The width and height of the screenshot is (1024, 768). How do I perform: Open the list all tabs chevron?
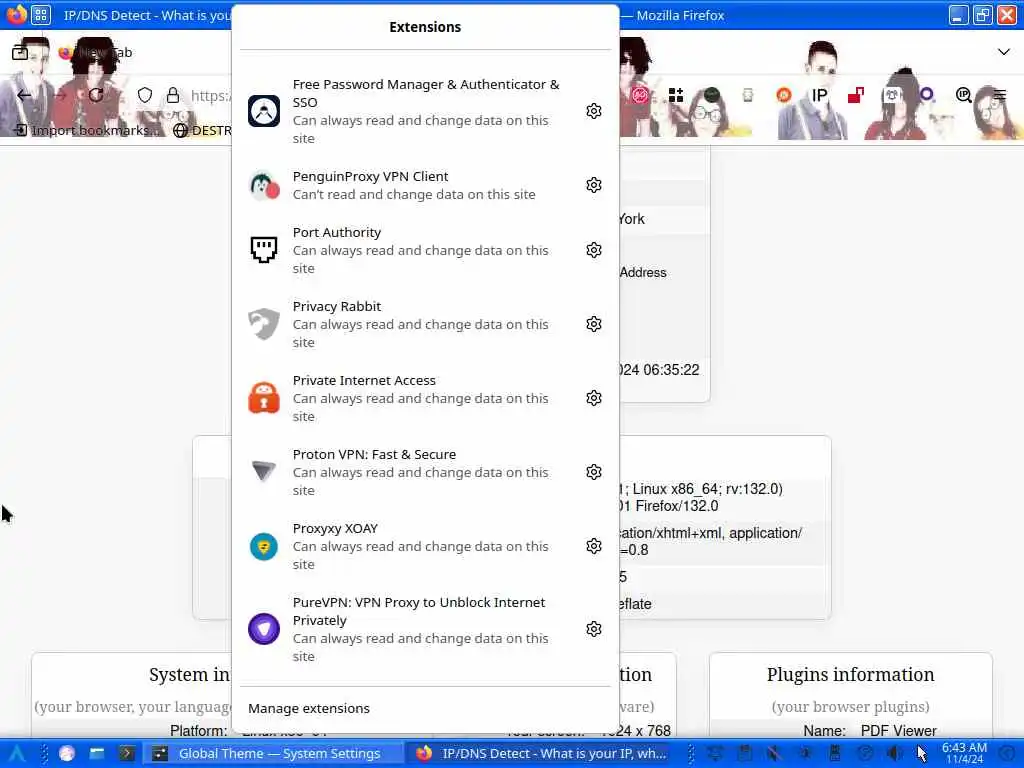point(1004,52)
